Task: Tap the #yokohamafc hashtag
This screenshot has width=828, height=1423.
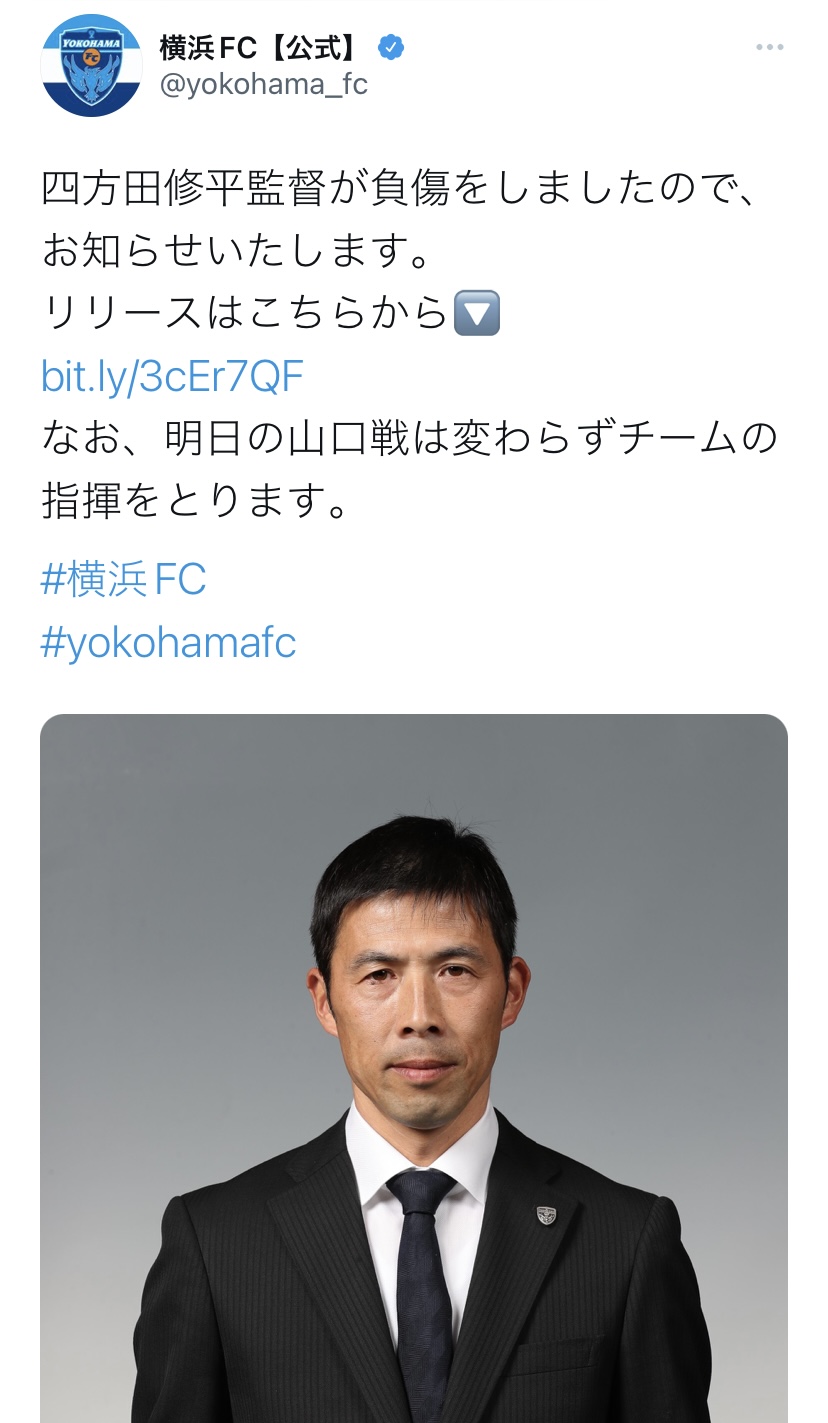Action: pos(169,643)
